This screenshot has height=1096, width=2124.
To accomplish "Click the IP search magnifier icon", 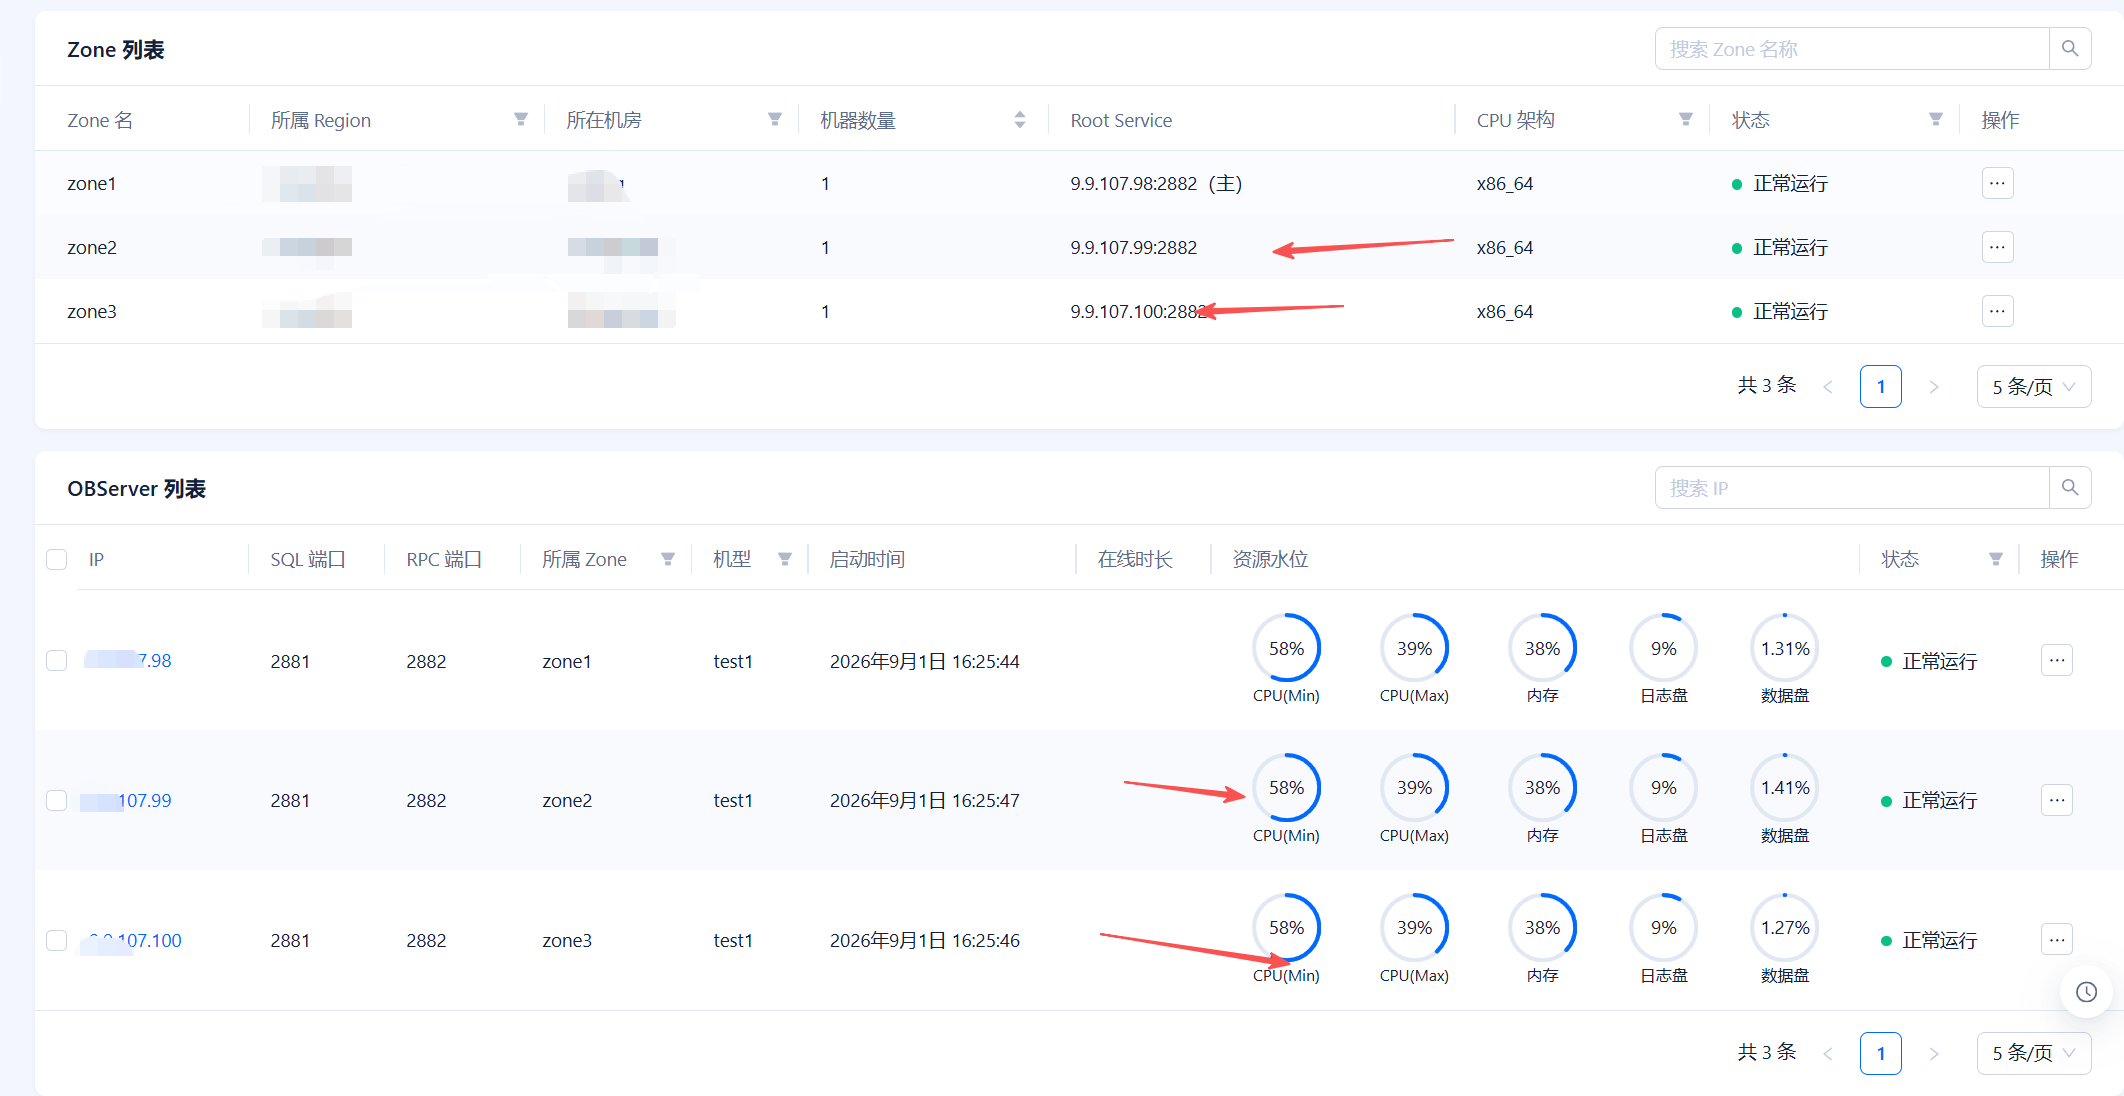I will point(2070,488).
